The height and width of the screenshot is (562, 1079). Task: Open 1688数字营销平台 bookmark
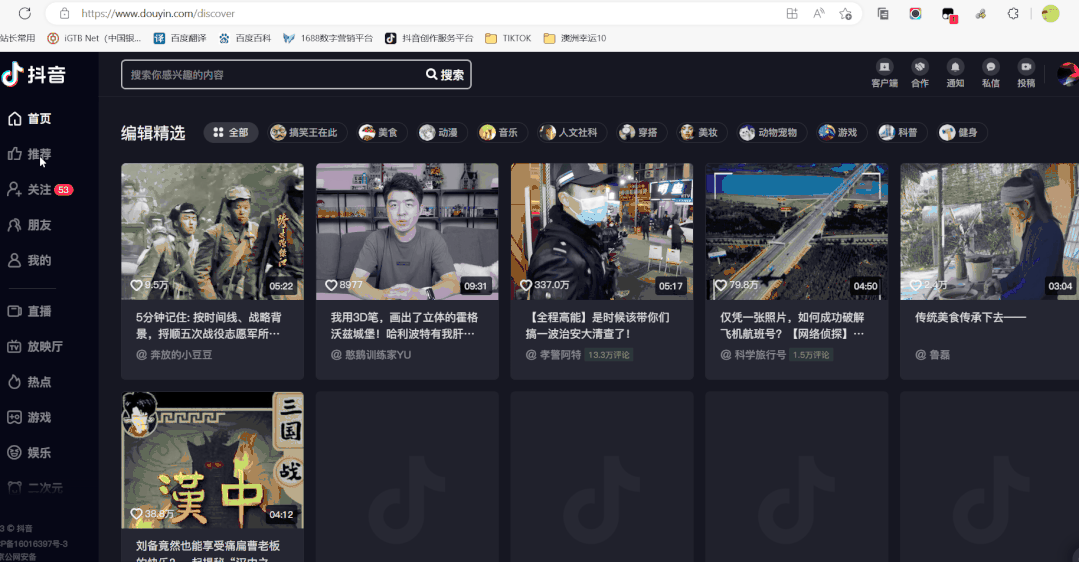point(328,39)
